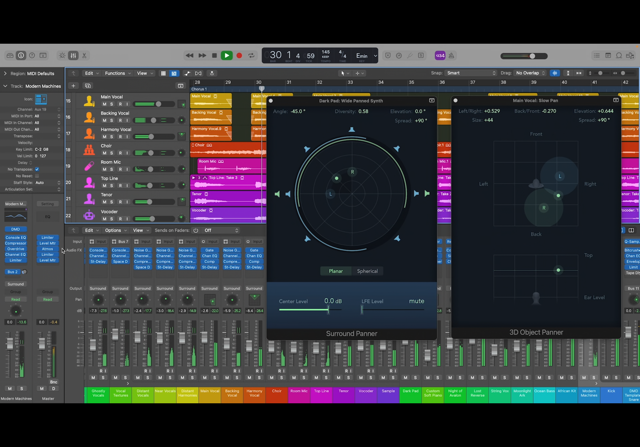Open the left-click pointer tool menu
The width and height of the screenshot is (640, 447).
pos(343,73)
